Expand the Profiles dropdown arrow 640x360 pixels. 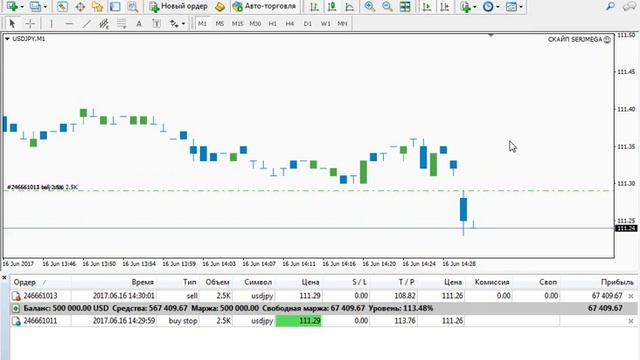(x=45, y=7)
